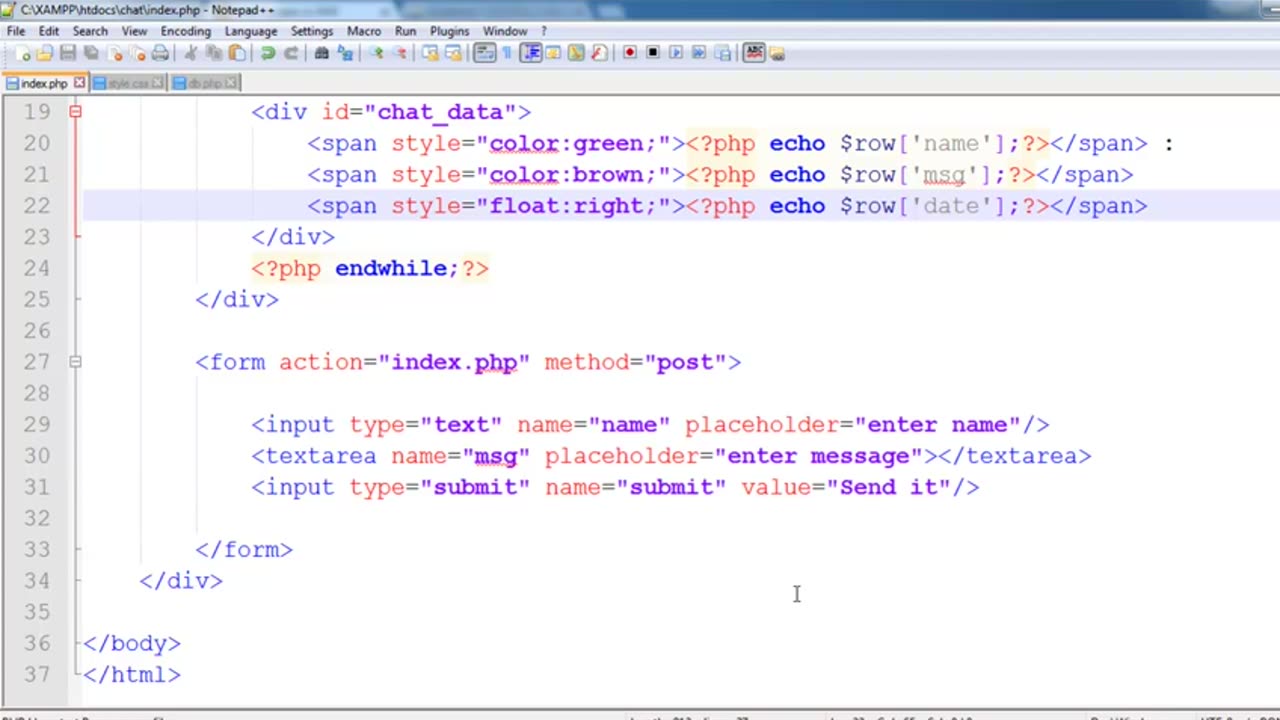Image resolution: width=1280 pixels, height=720 pixels.
Task: Open the Macro menu
Action: click(364, 31)
